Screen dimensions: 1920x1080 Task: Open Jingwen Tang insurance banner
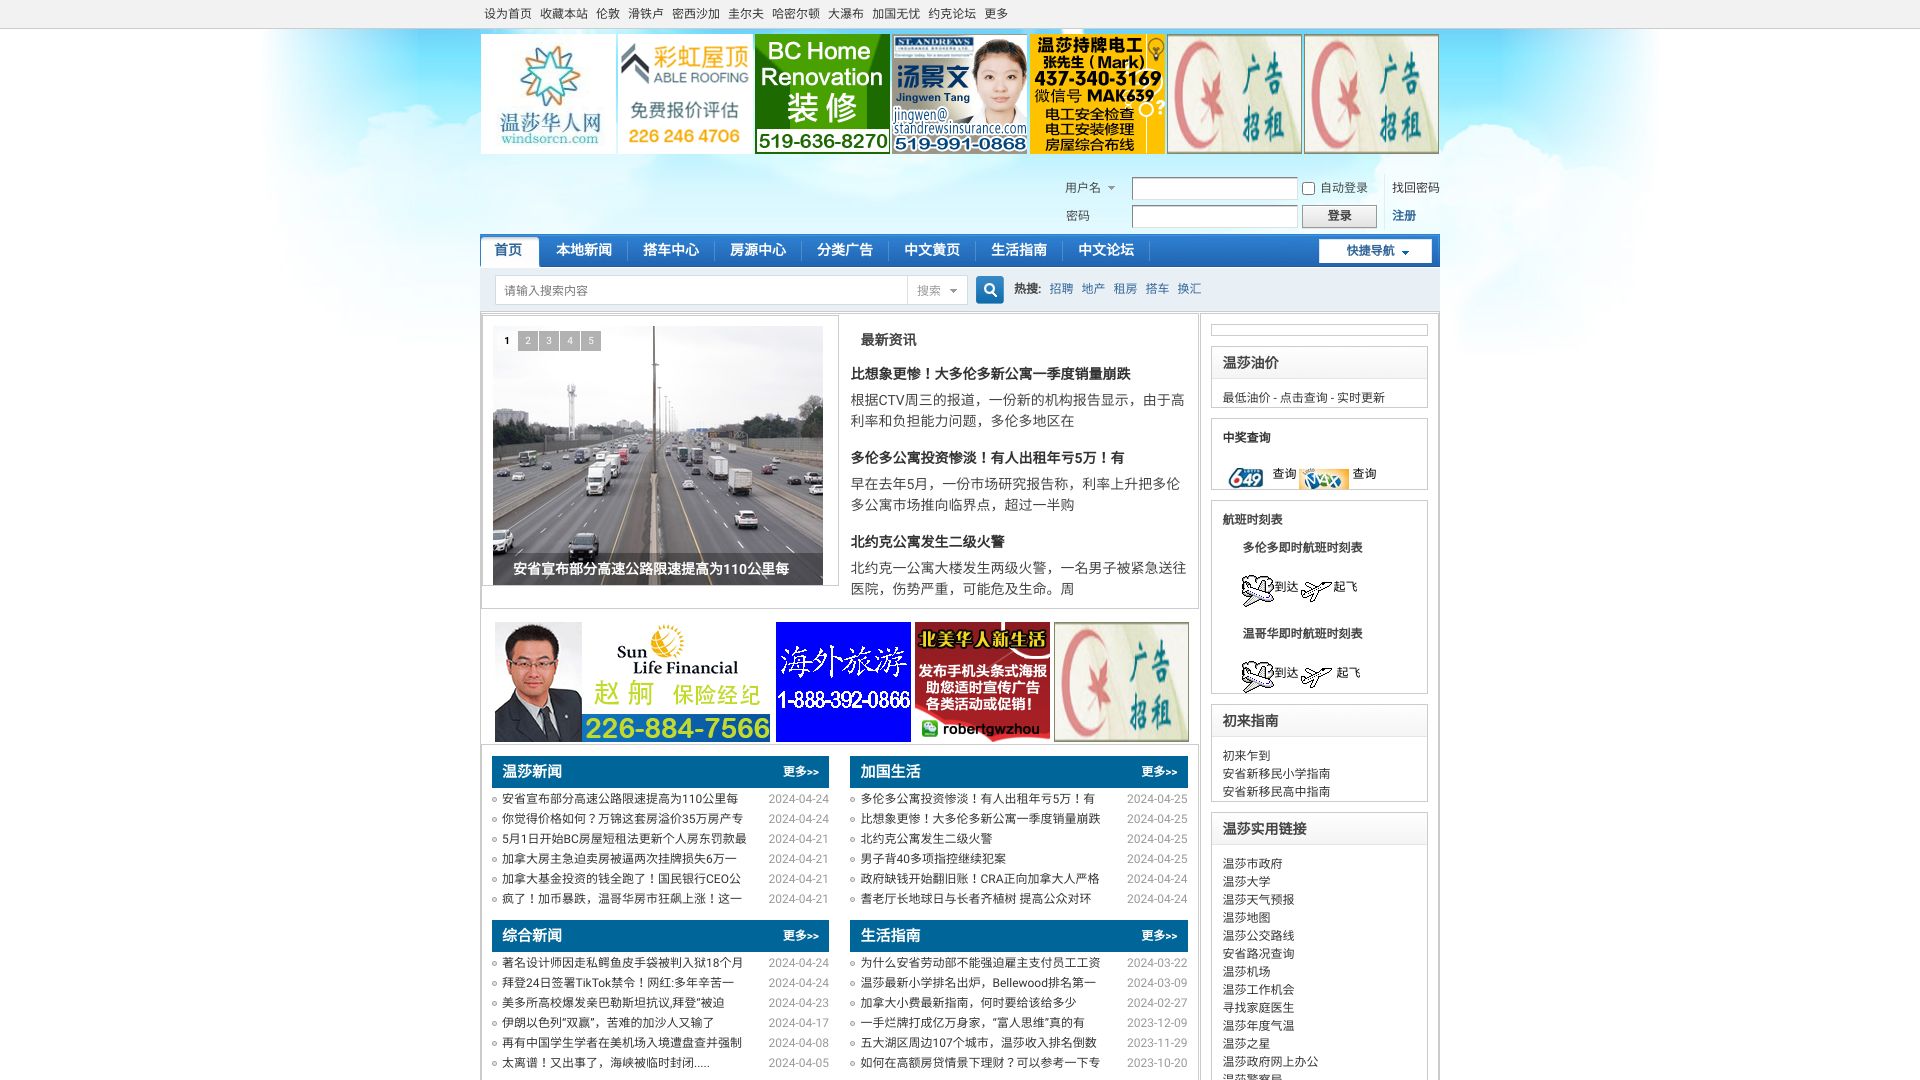(x=960, y=94)
